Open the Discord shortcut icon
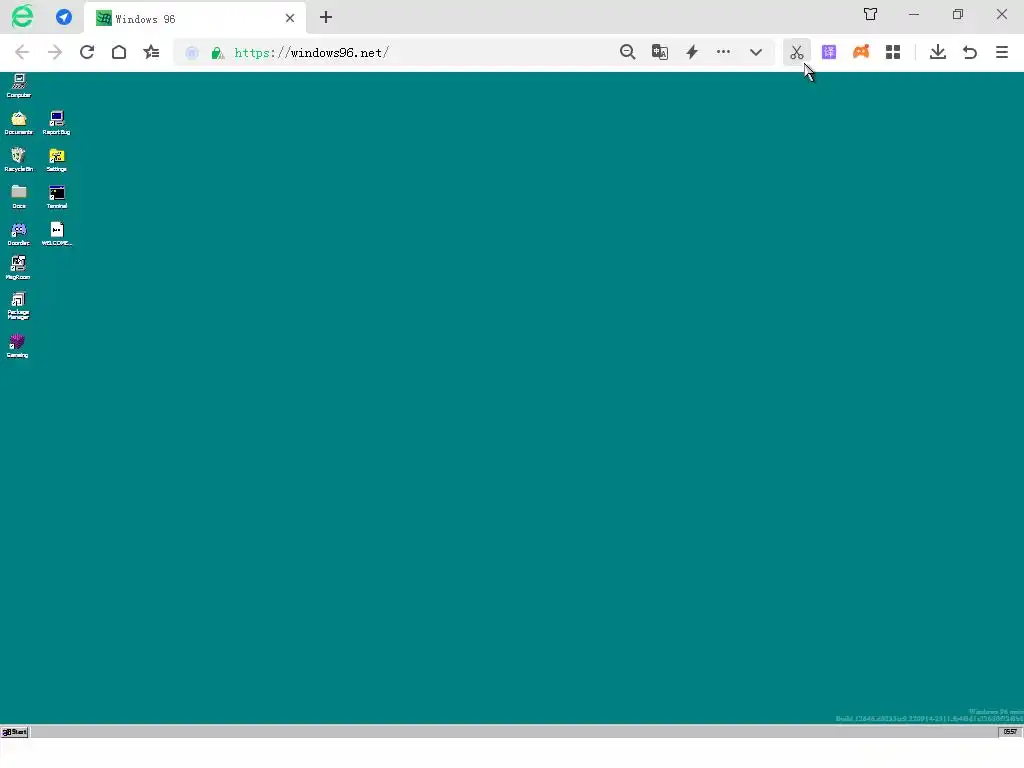The width and height of the screenshot is (1024, 768). (x=19, y=234)
